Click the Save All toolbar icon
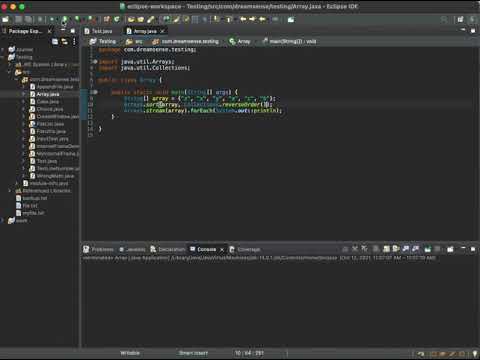 click(x=28, y=19)
